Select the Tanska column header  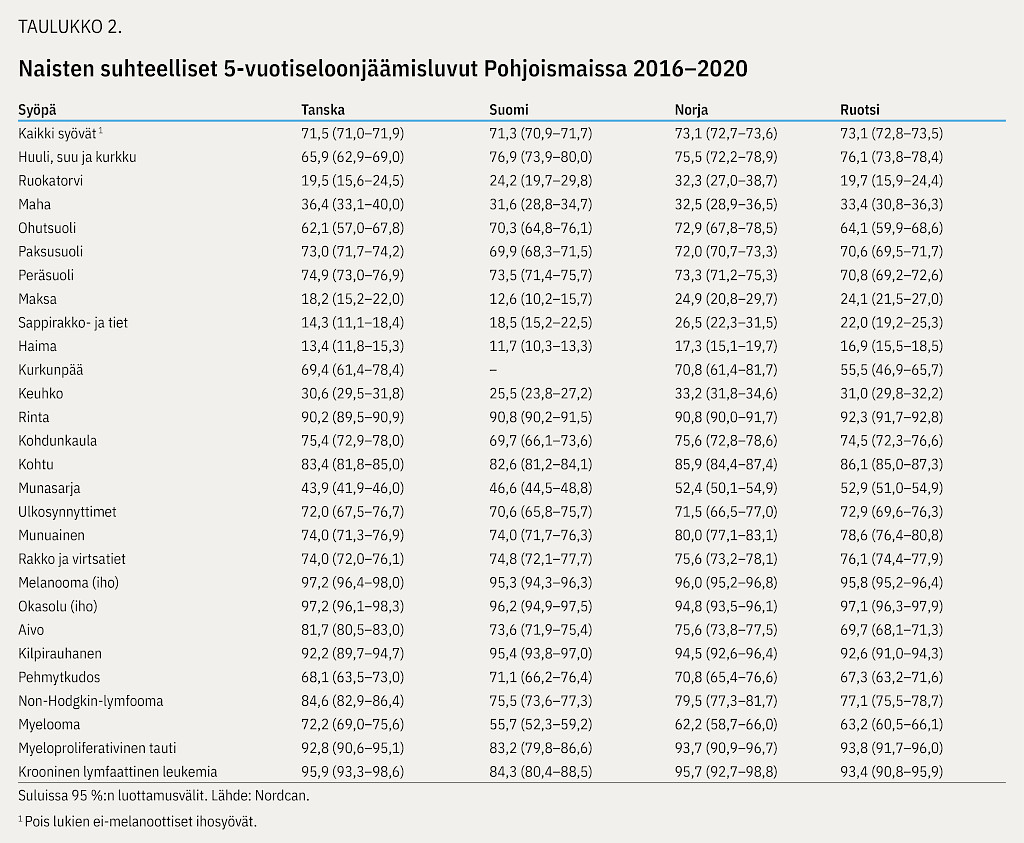[x=323, y=110]
